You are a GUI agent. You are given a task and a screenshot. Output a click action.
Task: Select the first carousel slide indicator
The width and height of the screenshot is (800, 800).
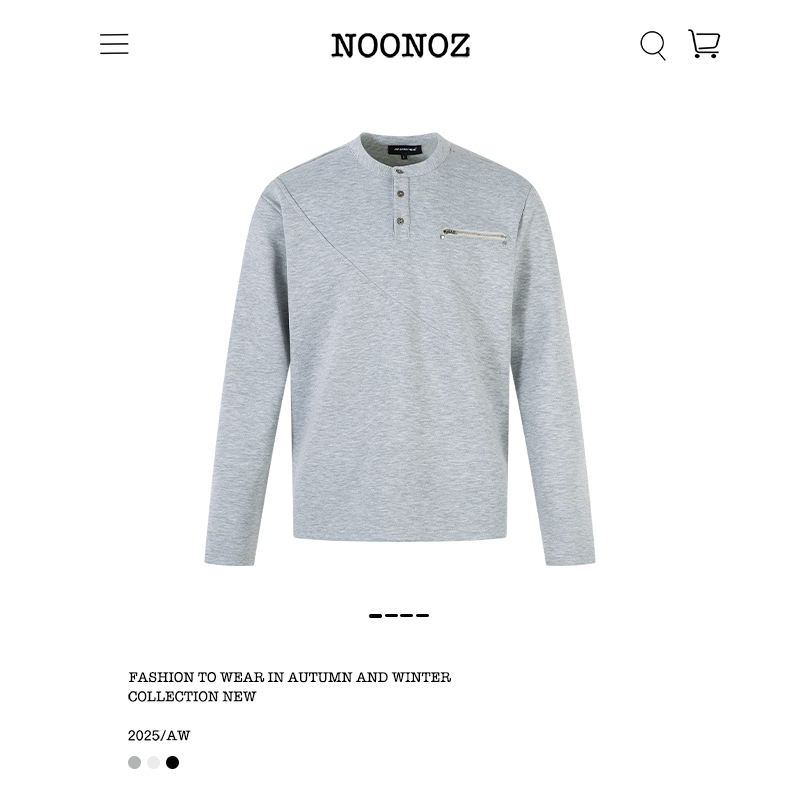pyautogui.click(x=376, y=616)
